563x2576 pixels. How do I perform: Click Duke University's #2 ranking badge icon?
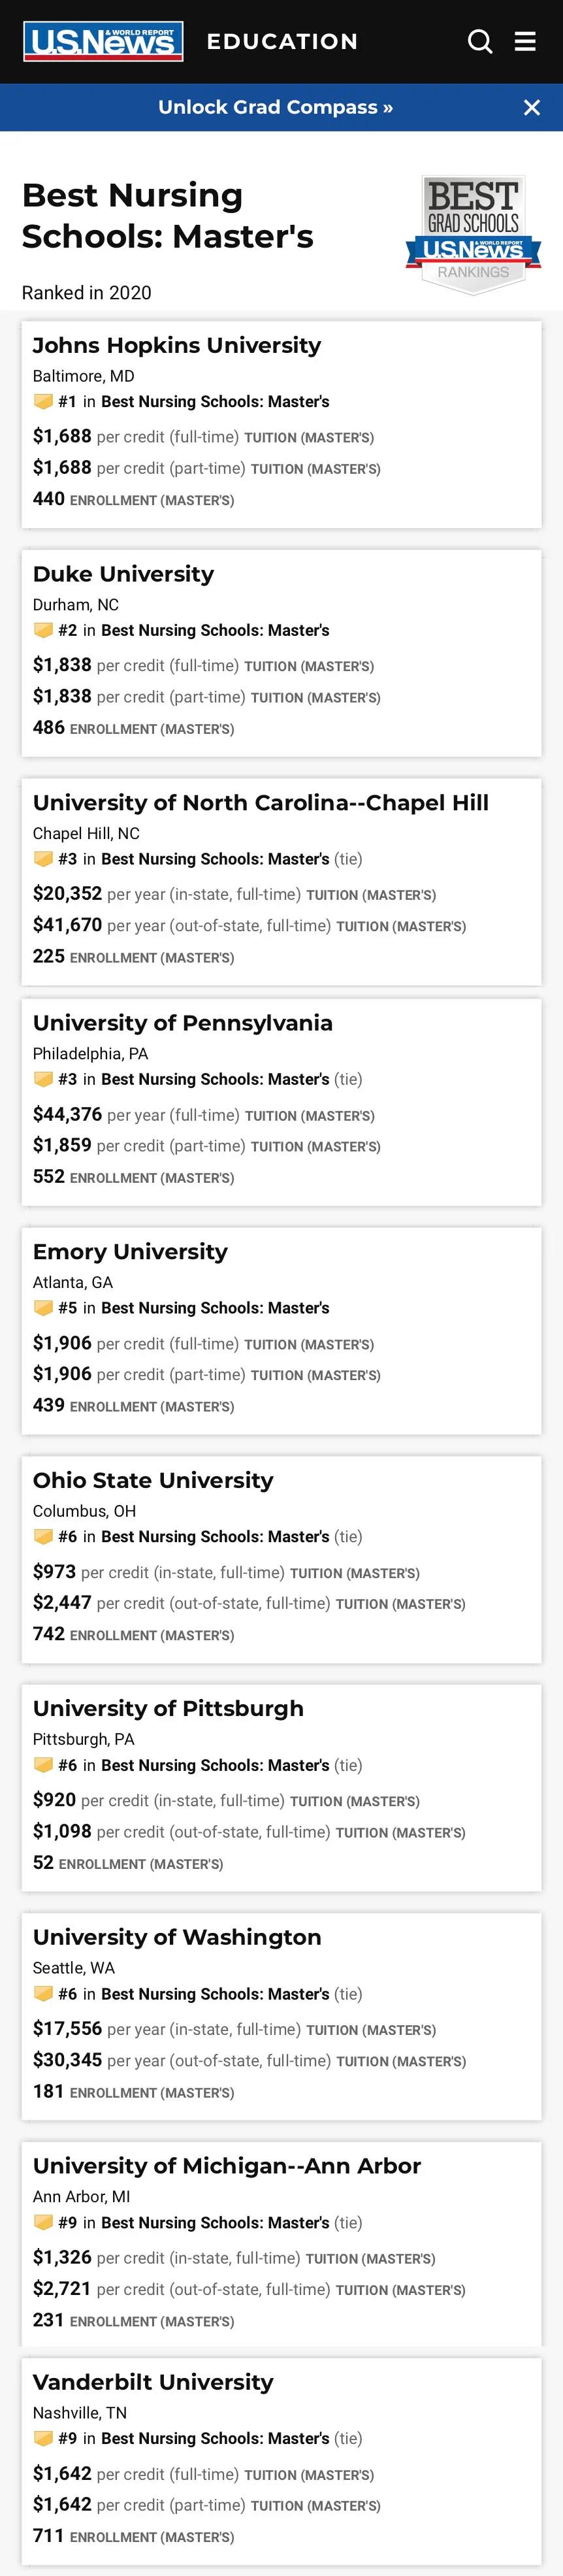coord(43,630)
